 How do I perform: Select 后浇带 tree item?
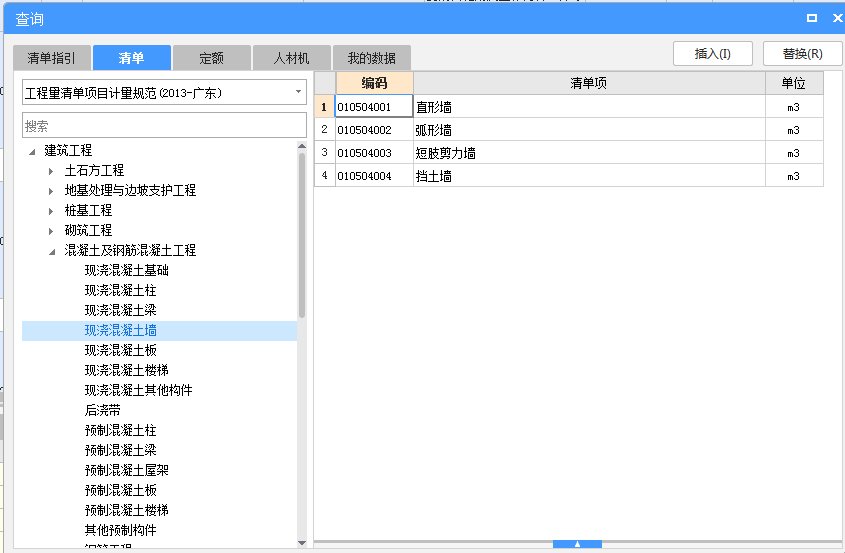click(102, 410)
